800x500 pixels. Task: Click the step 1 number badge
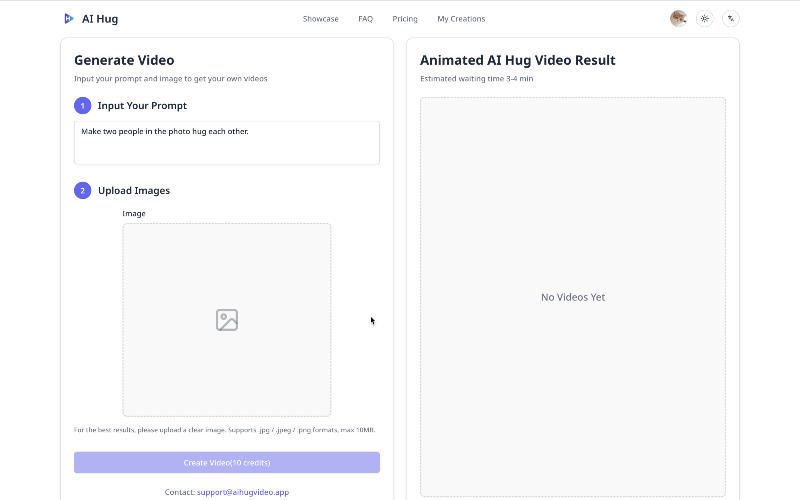83,105
